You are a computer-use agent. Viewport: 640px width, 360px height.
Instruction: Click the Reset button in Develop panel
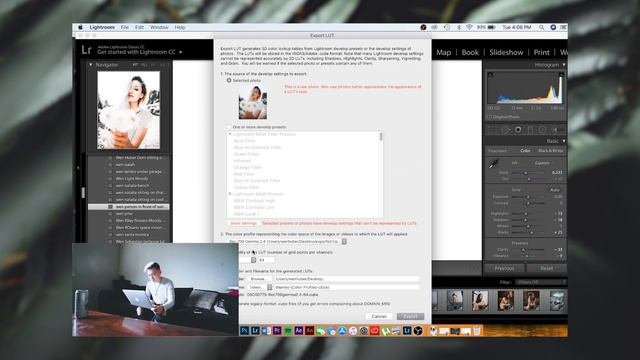pyautogui.click(x=547, y=268)
